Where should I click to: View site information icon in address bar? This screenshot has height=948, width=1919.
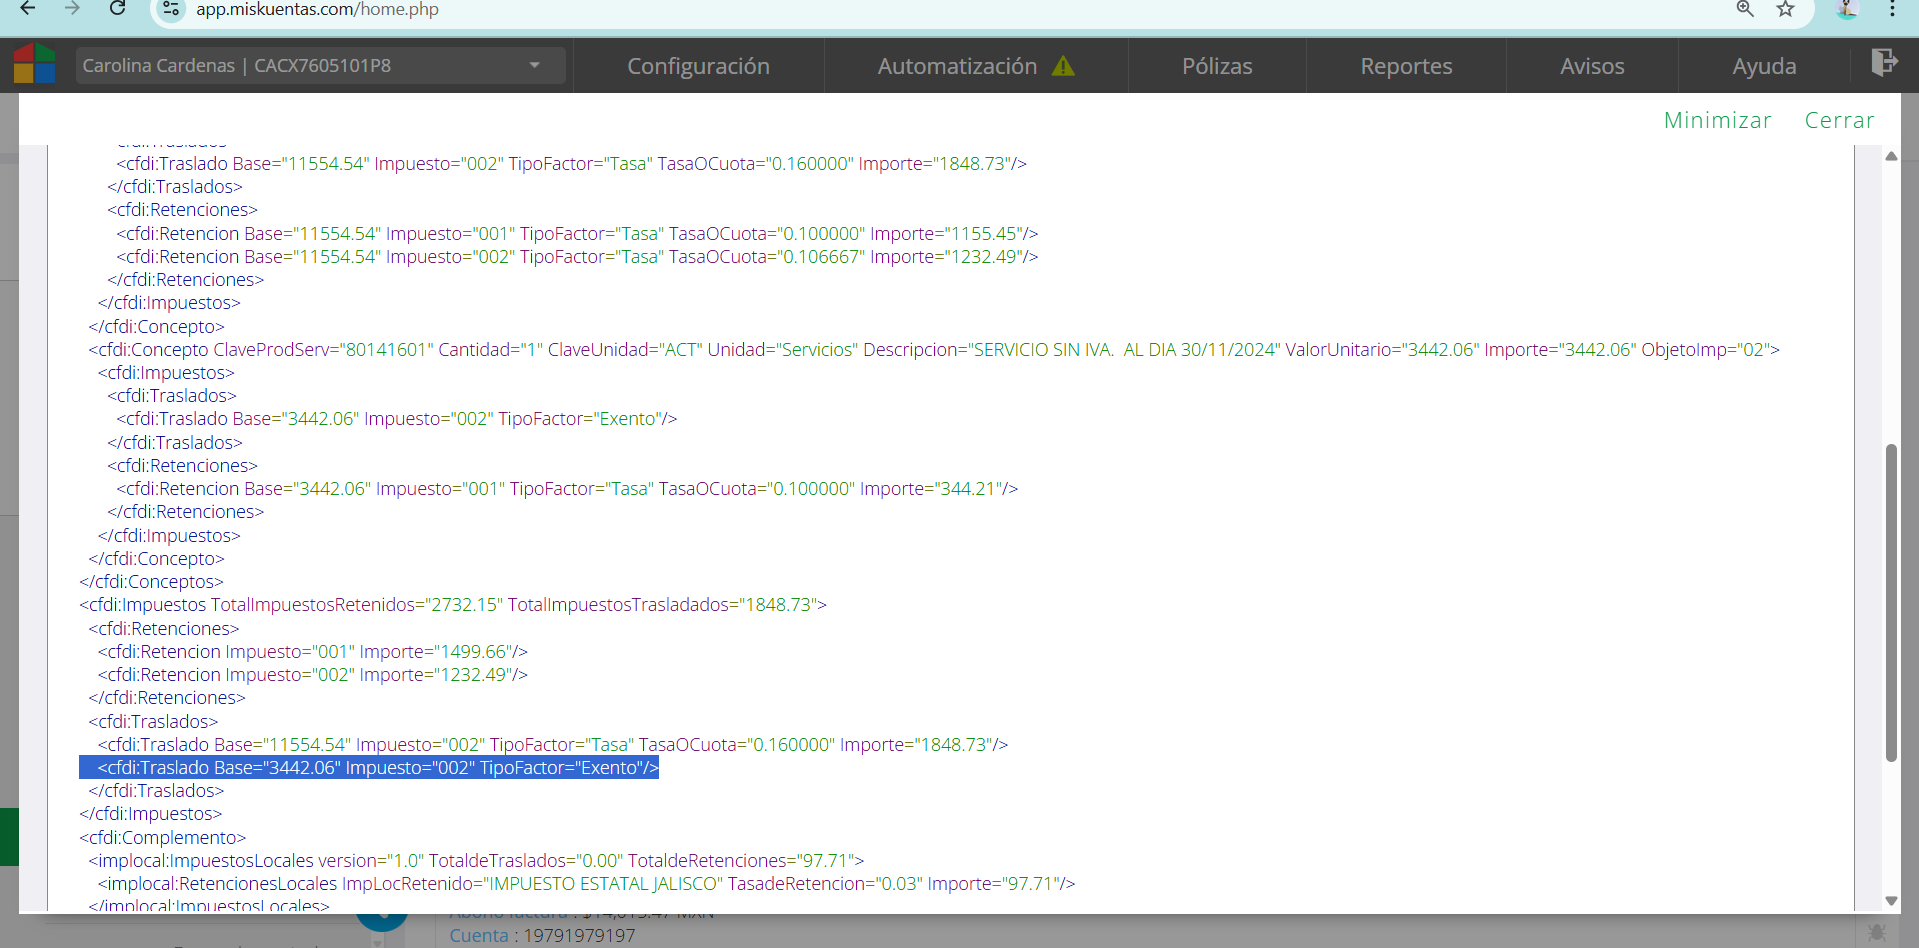pos(171,9)
